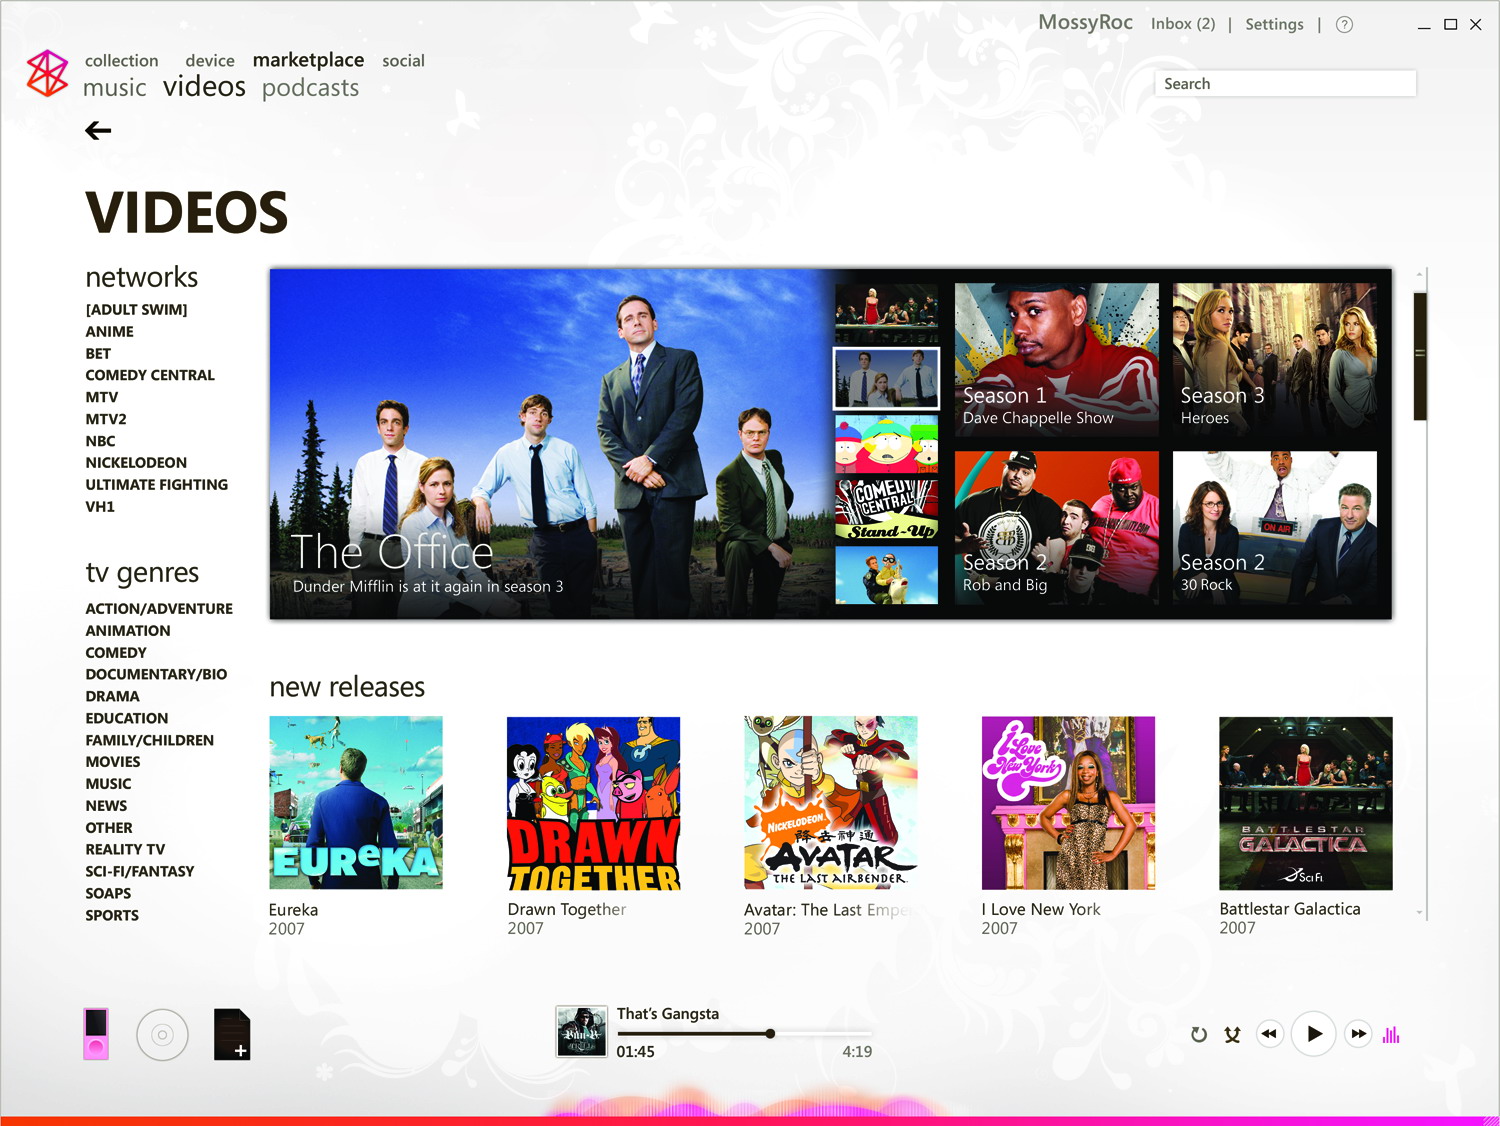Go back with the left arrow
Image resolution: width=1500 pixels, height=1126 pixels.
98,130
